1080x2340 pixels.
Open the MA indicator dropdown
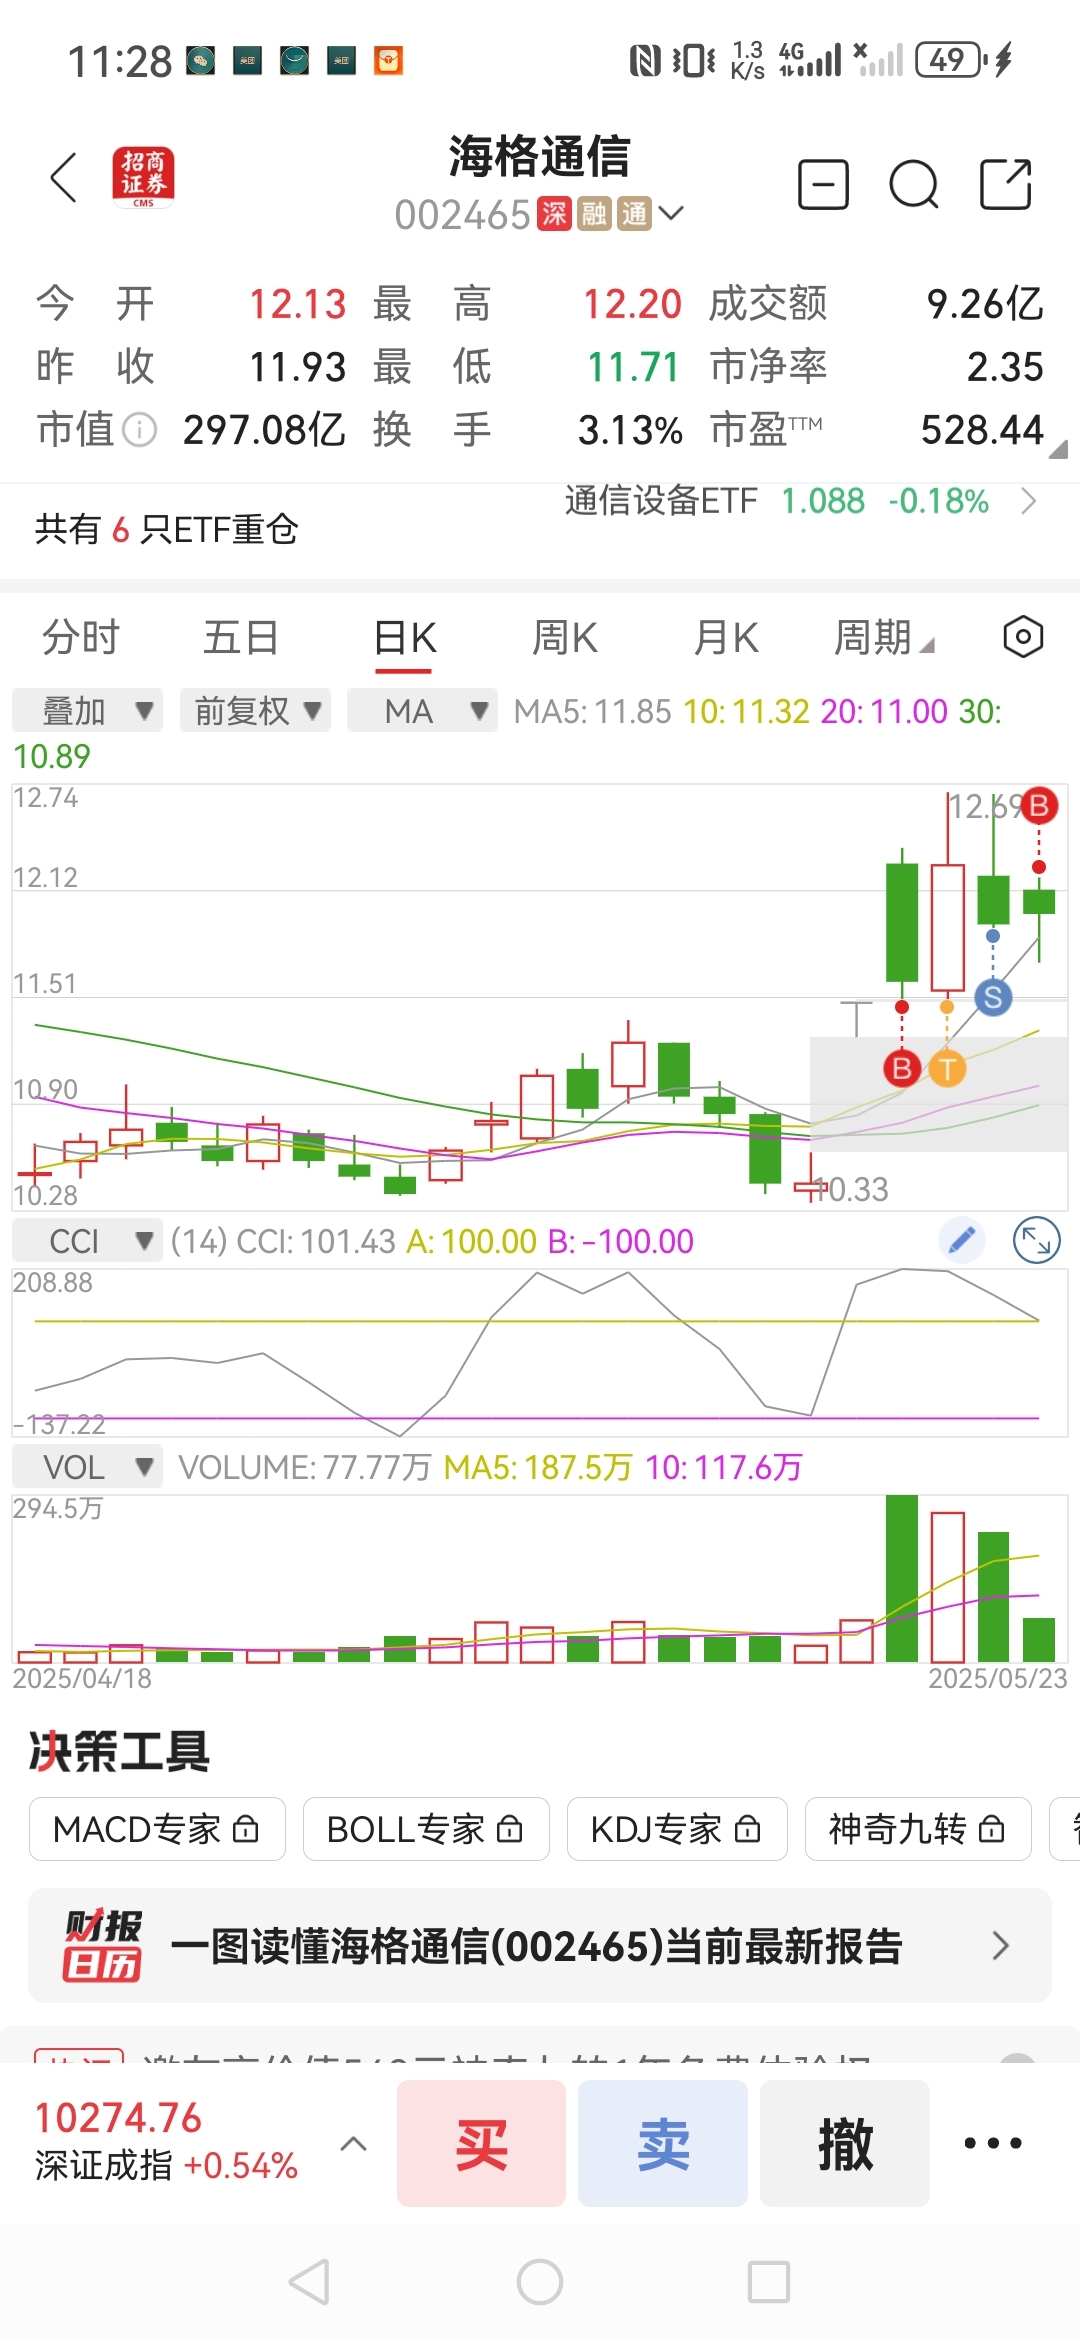point(423,711)
